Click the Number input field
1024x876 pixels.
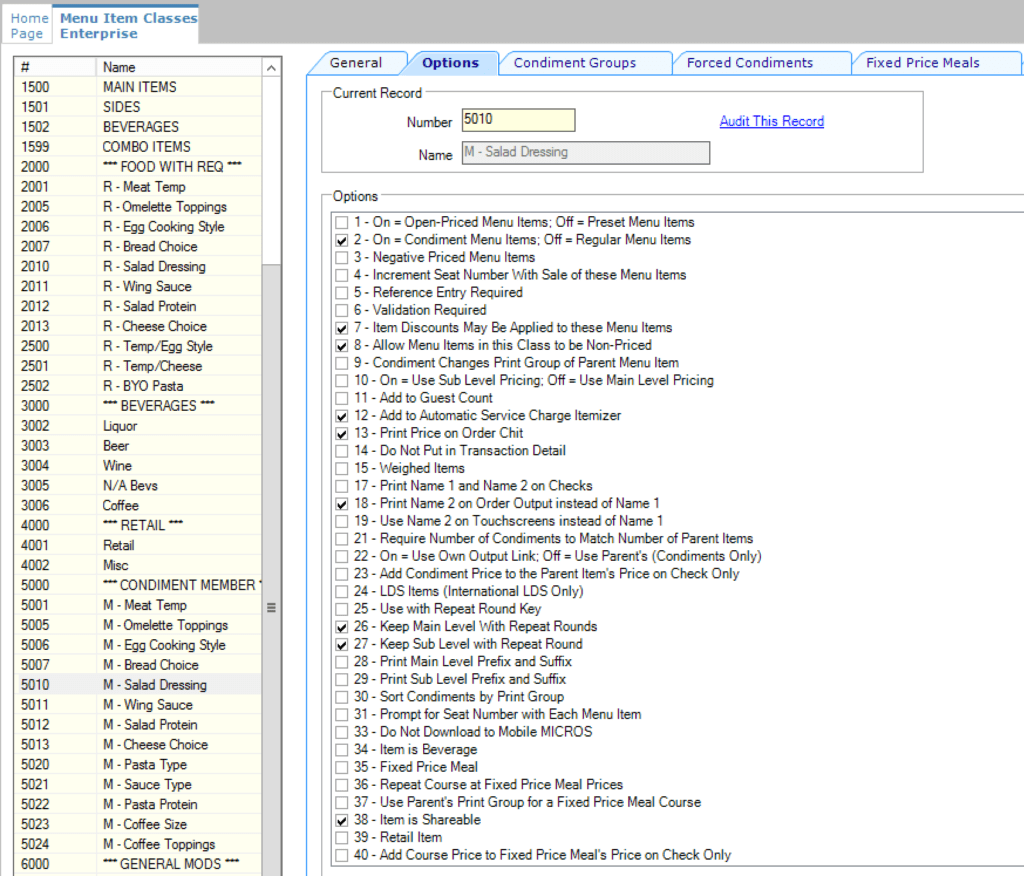[519, 120]
